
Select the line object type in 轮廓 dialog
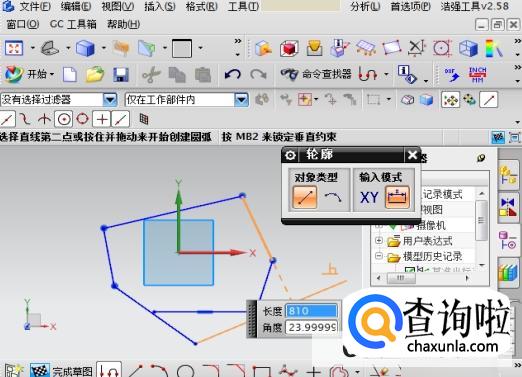pos(305,197)
